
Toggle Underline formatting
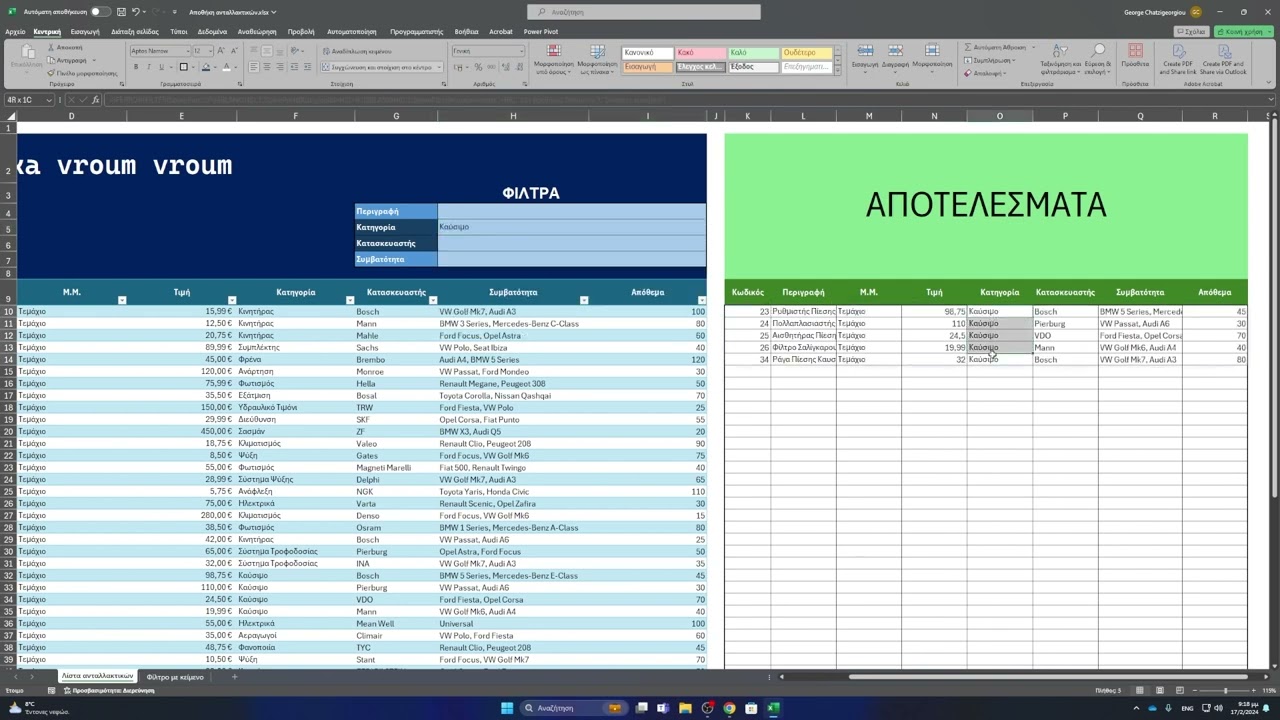click(x=161, y=67)
